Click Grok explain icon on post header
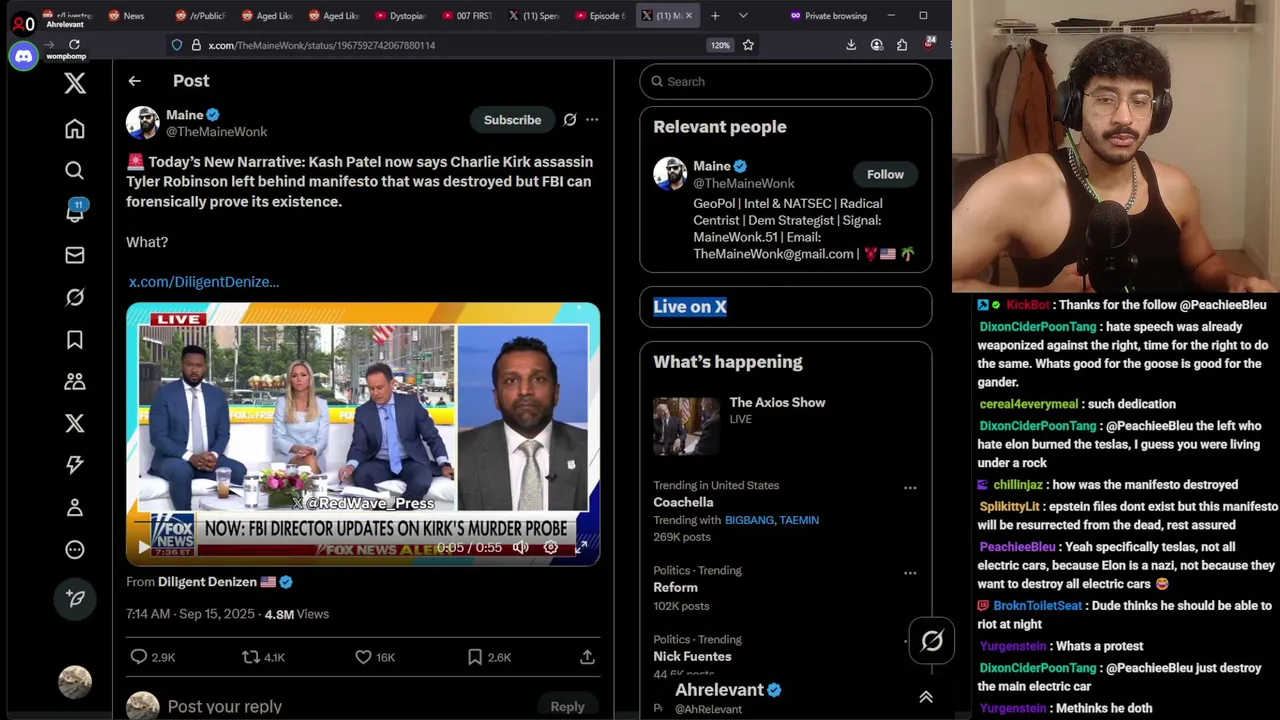Image resolution: width=1280 pixels, height=720 pixels. coord(570,120)
